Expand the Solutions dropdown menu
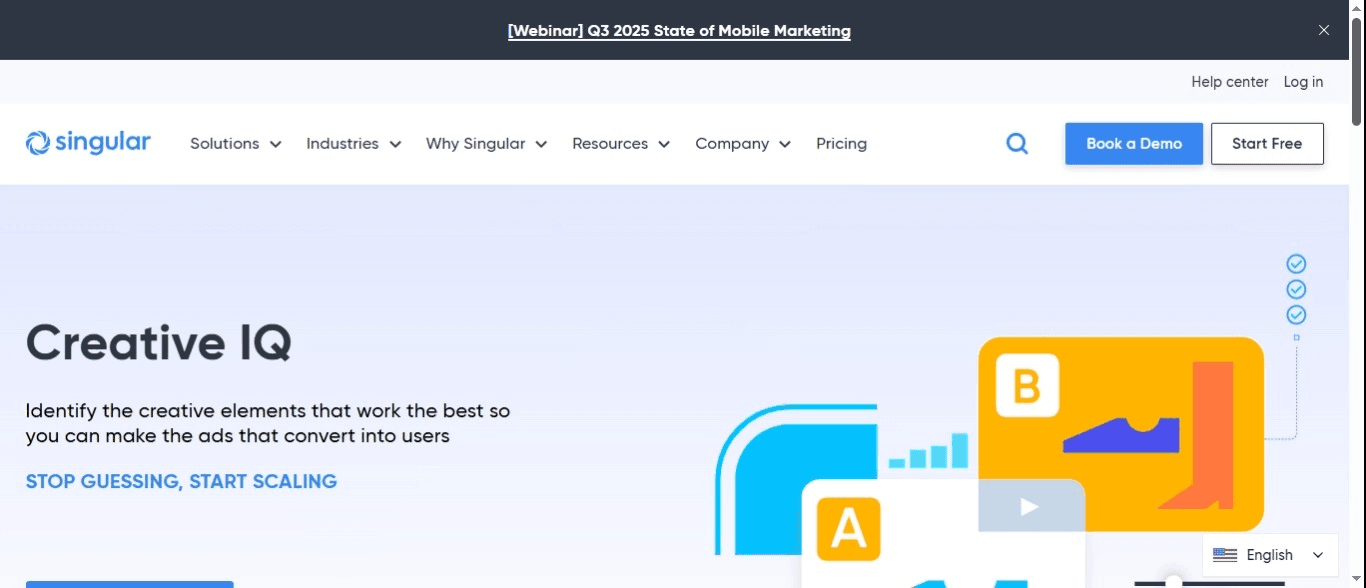 (x=235, y=144)
